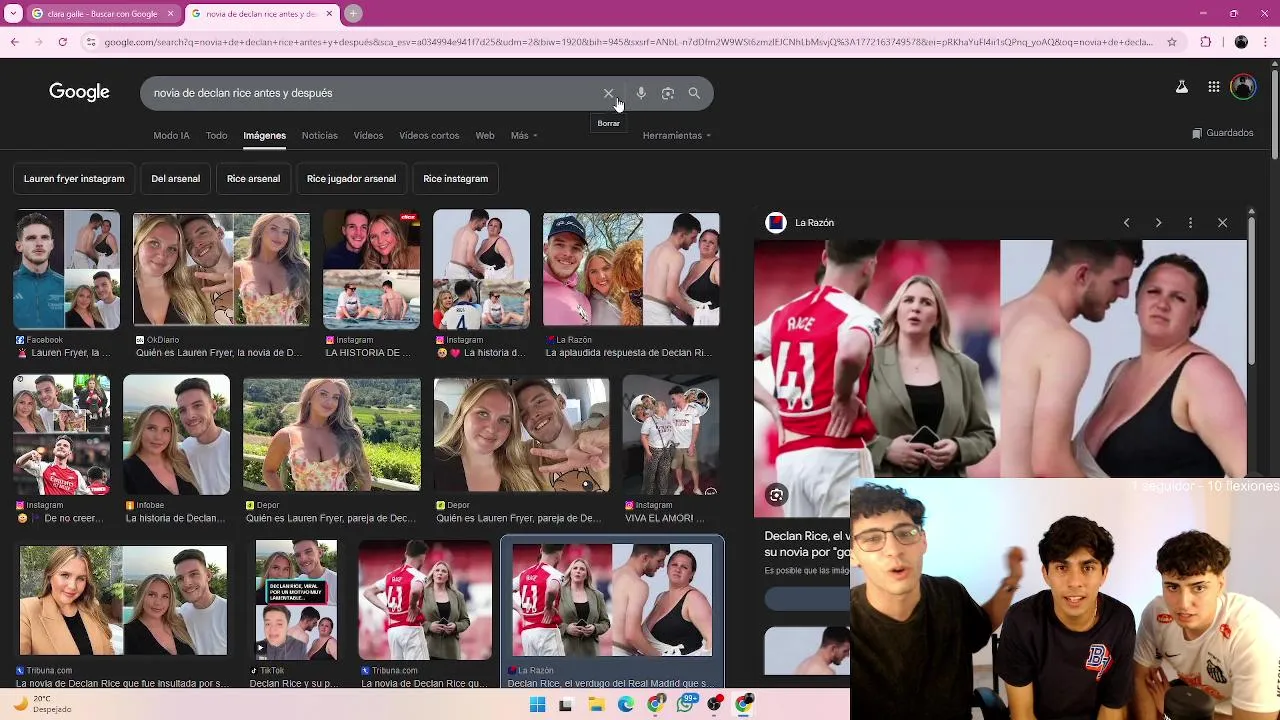Expand the Más dropdown

pos(524,136)
